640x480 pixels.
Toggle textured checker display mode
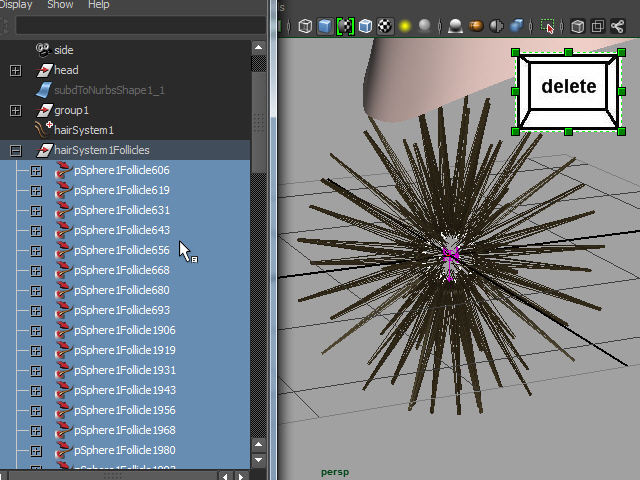385,26
